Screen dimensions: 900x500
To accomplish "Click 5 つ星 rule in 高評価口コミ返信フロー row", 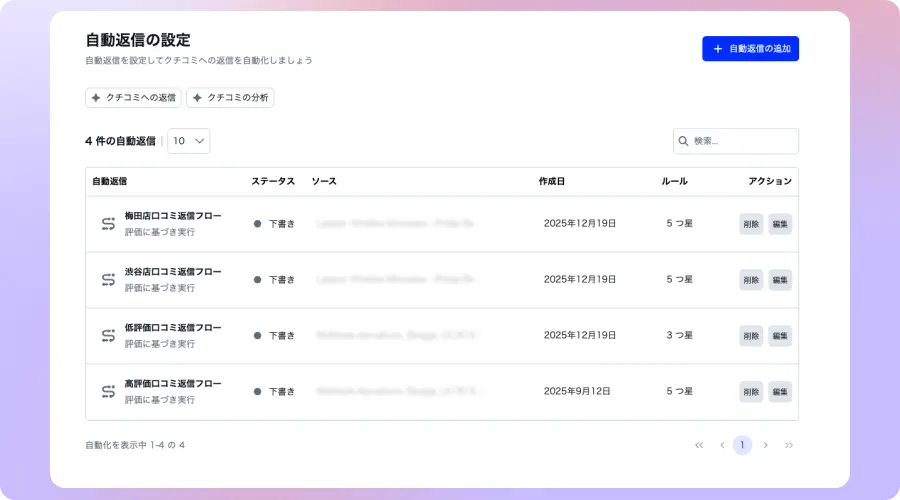I will point(680,392).
